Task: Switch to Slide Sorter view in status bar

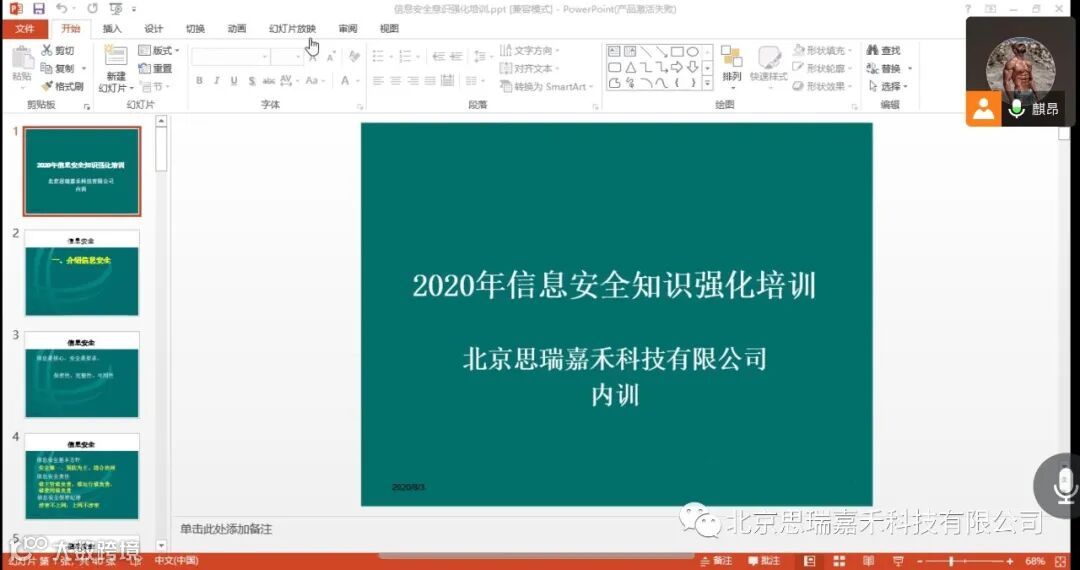Action: pos(839,562)
